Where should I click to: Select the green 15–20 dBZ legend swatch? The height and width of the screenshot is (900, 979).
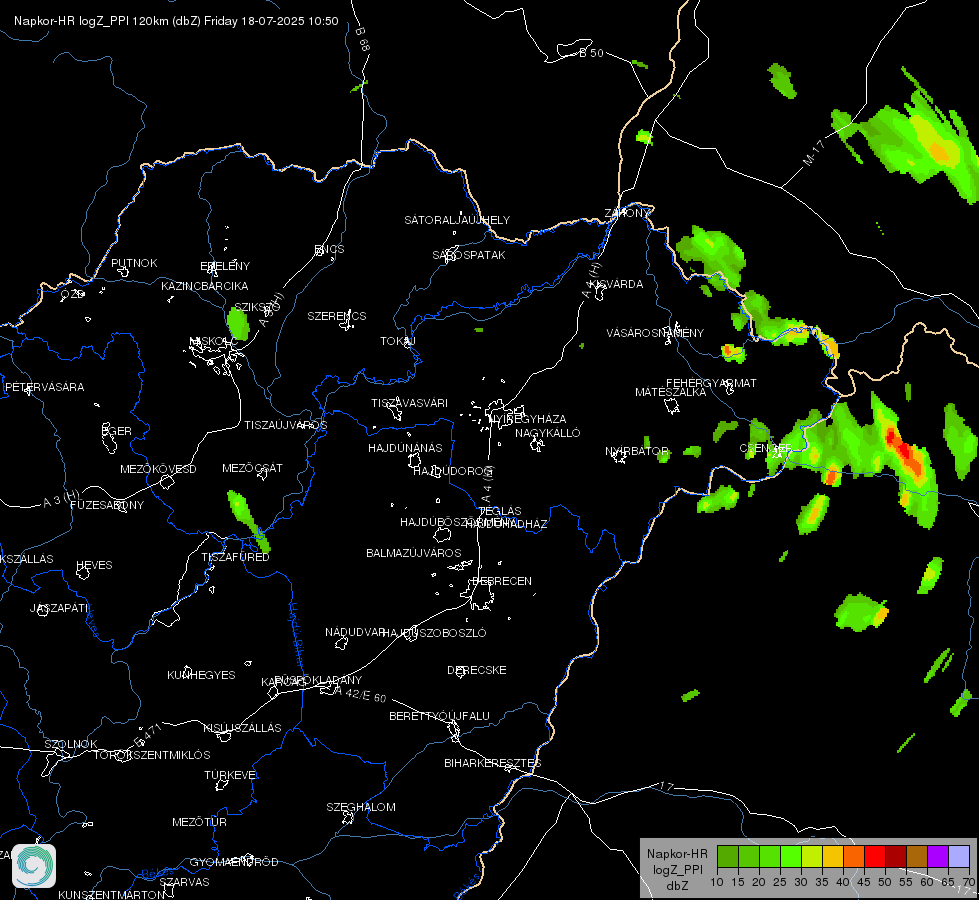(749, 856)
